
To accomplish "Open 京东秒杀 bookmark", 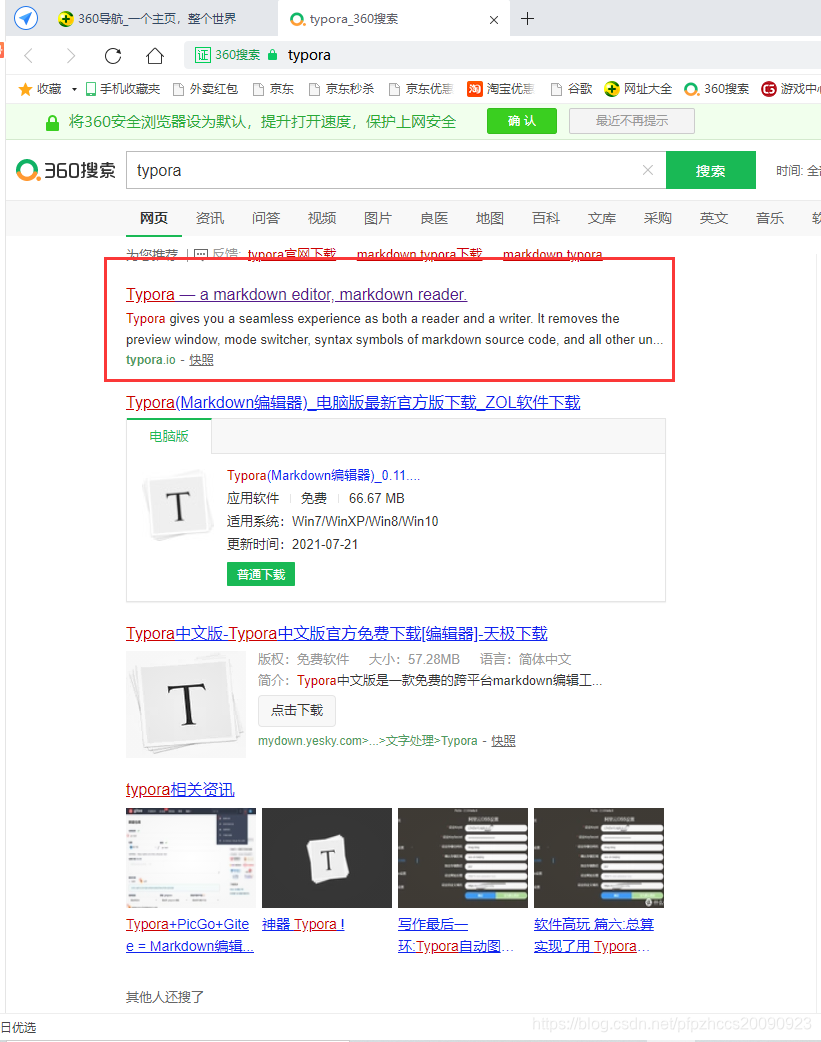I will tap(342, 89).
